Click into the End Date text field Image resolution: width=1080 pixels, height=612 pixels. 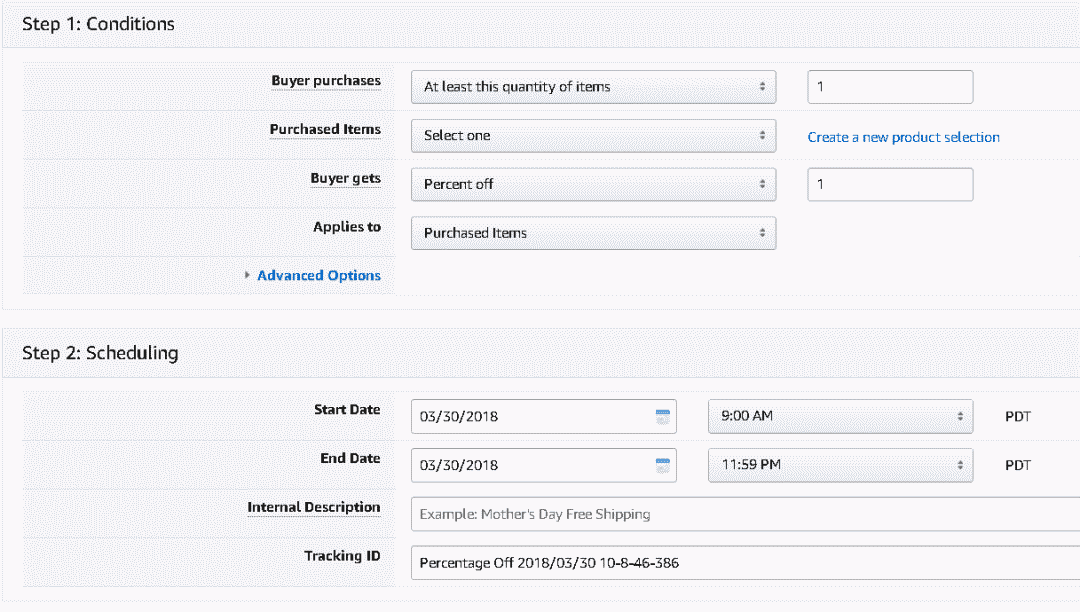(x=530, y=465)
